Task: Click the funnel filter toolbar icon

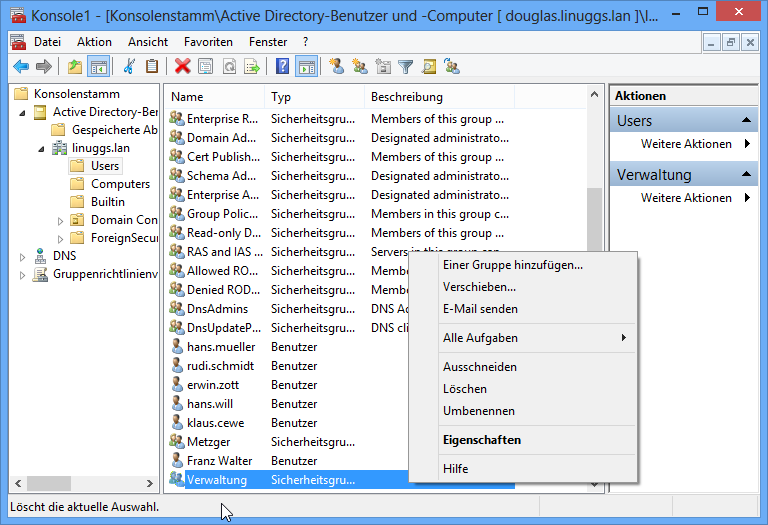Action: pyautogui.click(x=405, y=67)
